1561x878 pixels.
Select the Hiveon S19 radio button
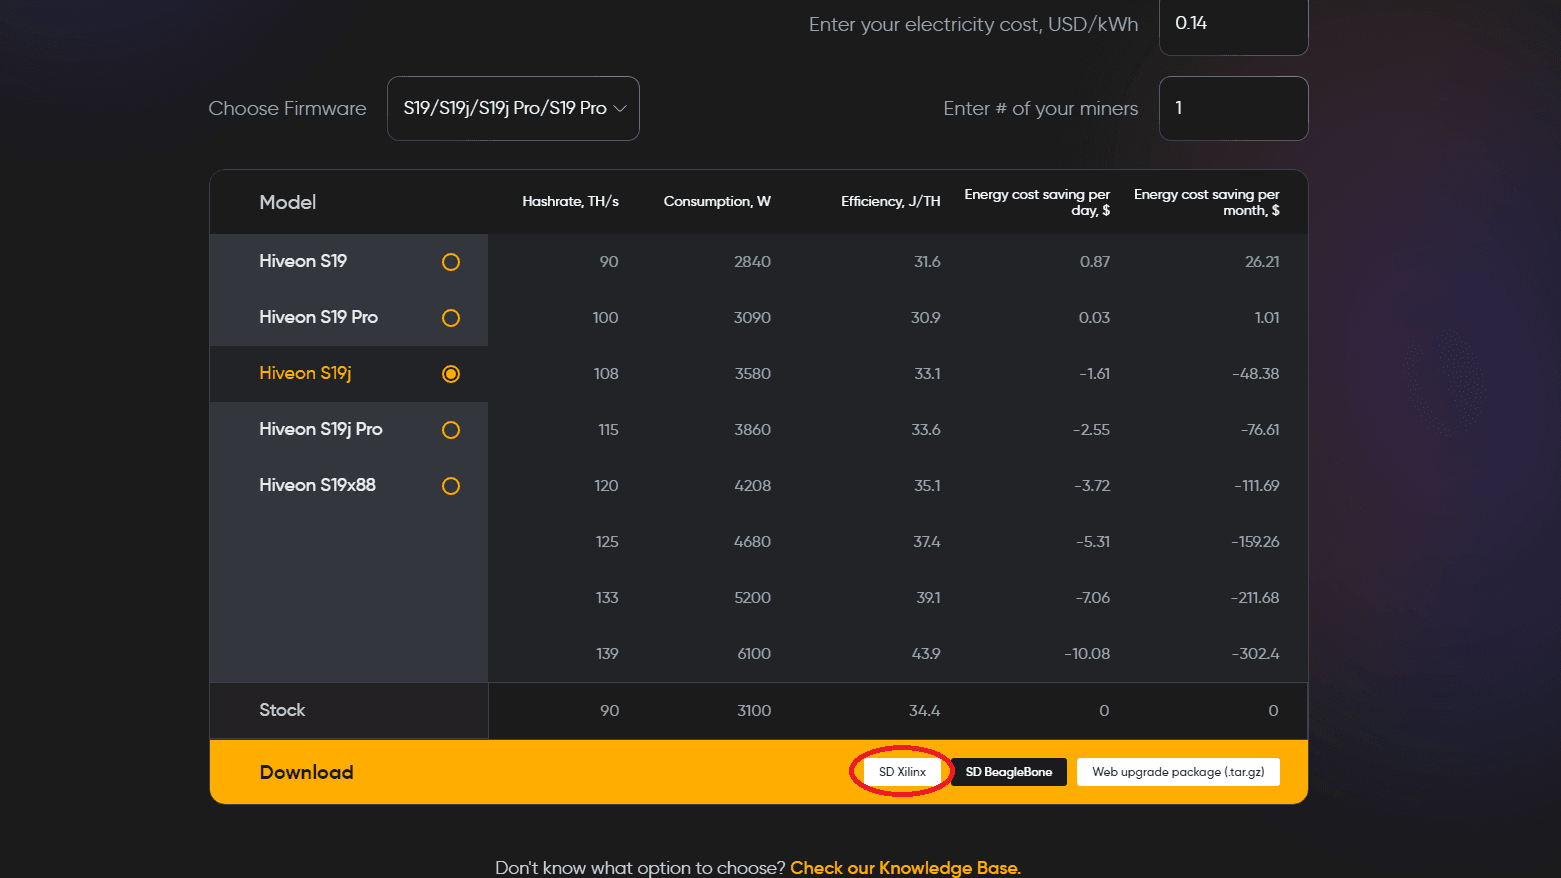[x=451, y=262]
